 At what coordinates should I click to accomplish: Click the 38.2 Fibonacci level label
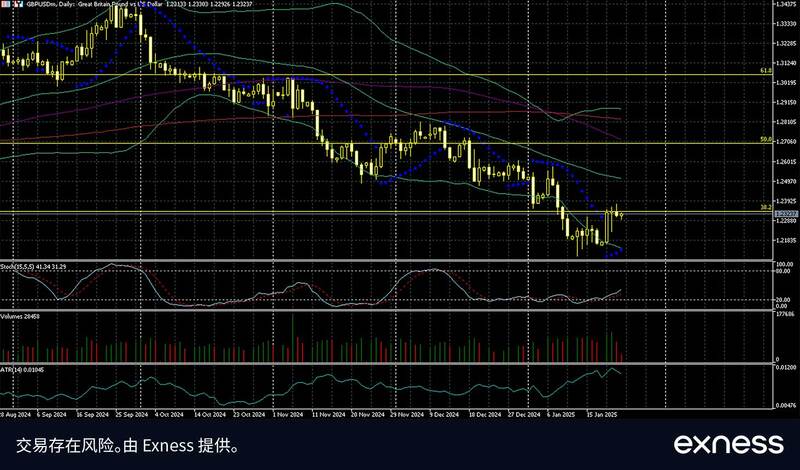(764, 207)
